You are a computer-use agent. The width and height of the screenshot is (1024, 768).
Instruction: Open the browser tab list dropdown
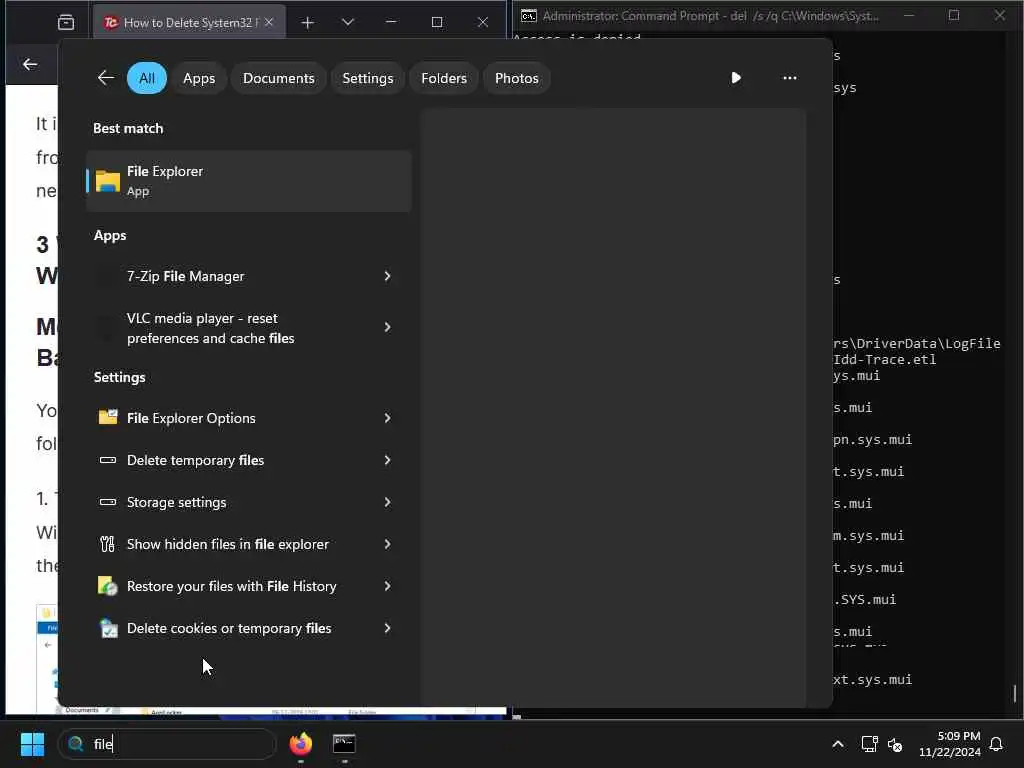tap(348, 22)
